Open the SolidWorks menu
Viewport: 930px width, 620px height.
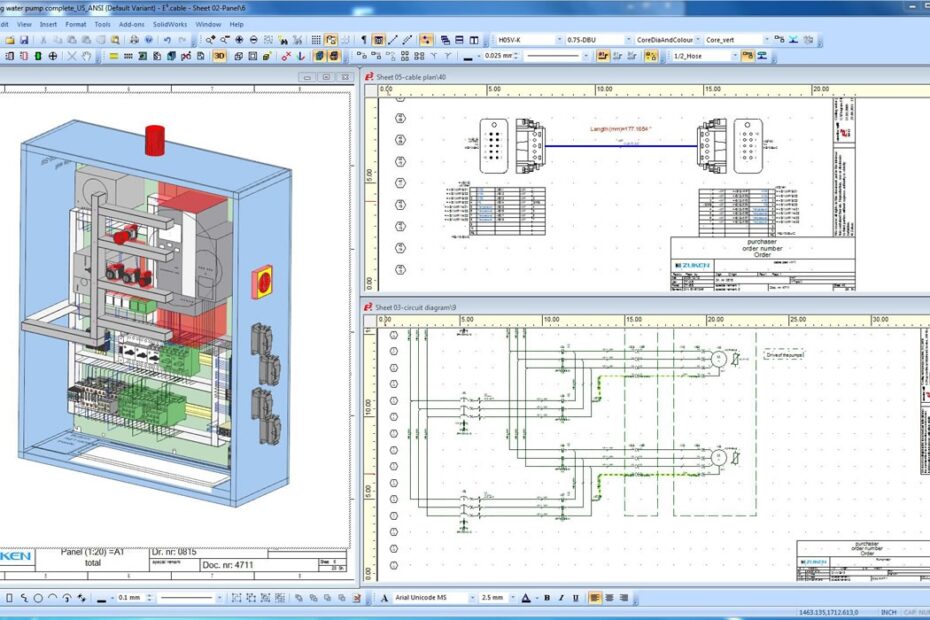point(171,22)
